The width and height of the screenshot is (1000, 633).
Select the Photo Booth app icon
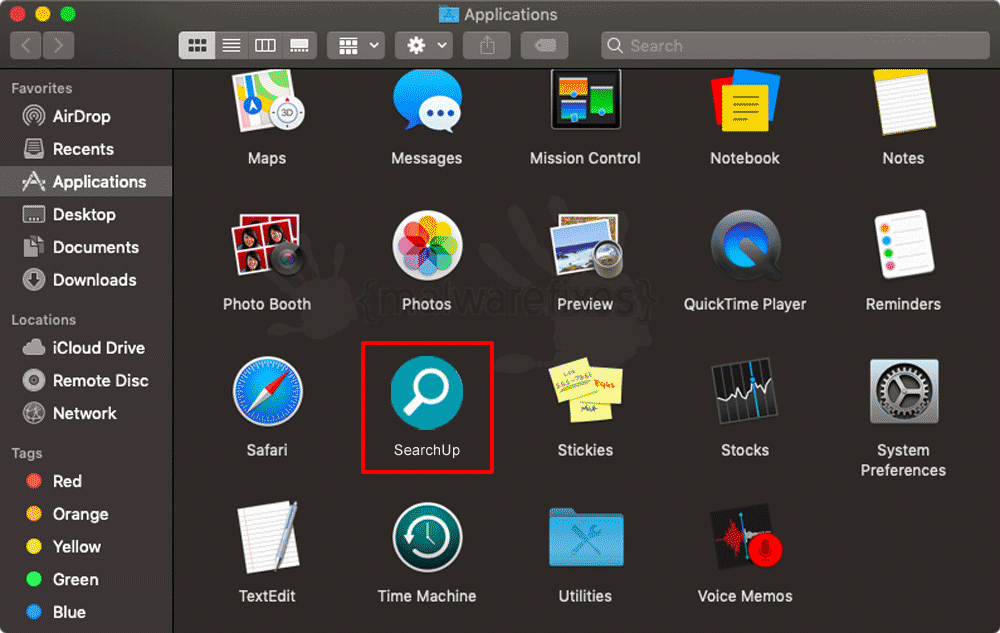[x=267, y=245]
